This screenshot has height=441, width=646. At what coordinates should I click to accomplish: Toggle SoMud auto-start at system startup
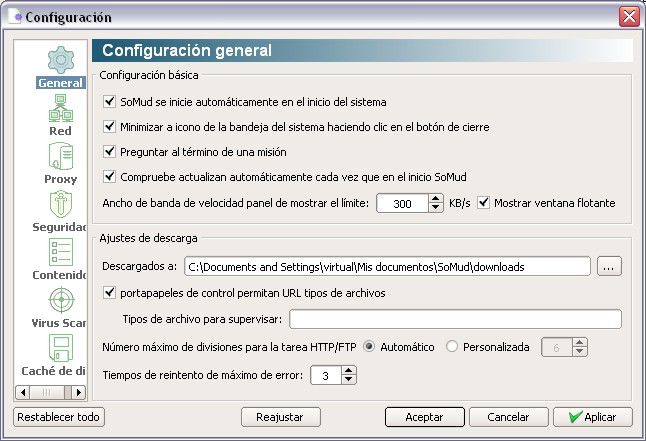point(109,101)
